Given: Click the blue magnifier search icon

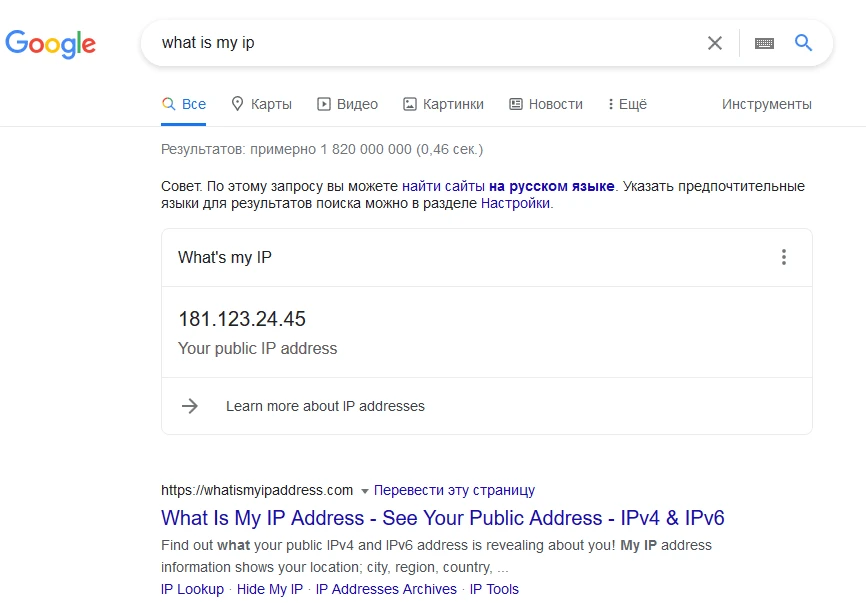Looking at the screenshot, I should click(804, 43).
